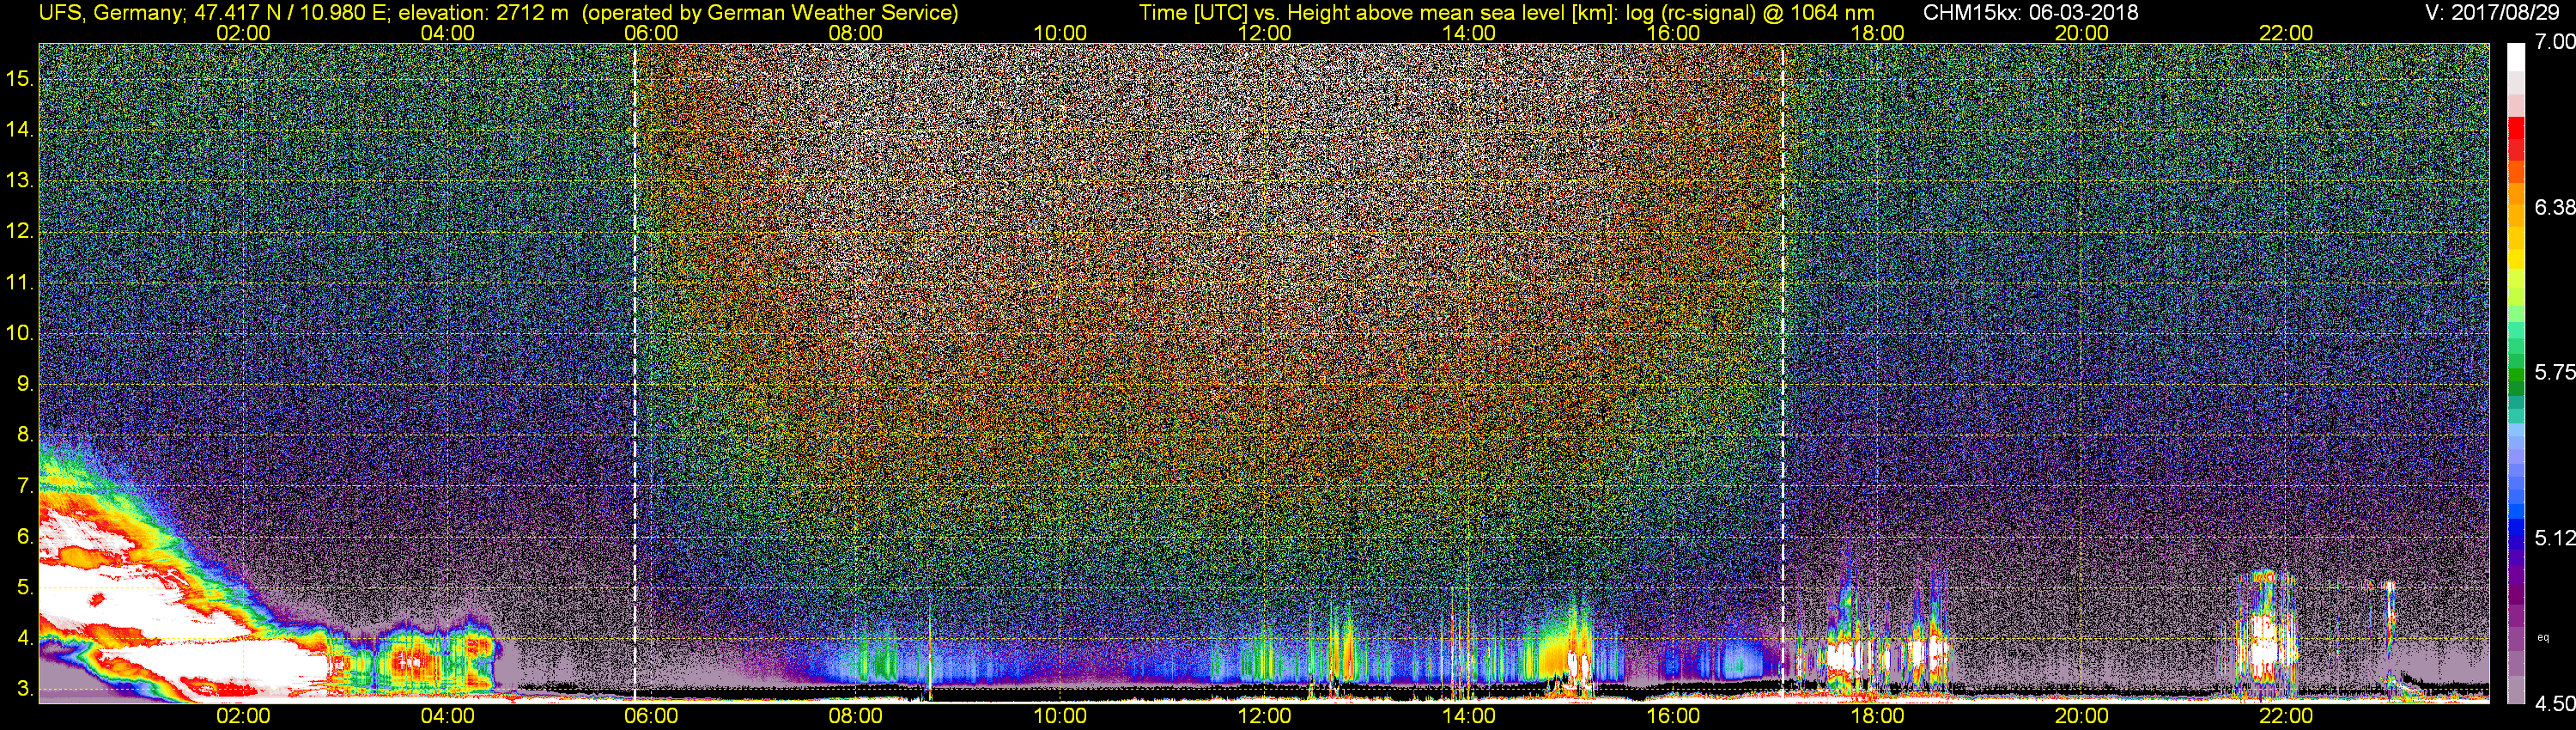Click the dashed white vertical line after 16:00

(1783, 372)
